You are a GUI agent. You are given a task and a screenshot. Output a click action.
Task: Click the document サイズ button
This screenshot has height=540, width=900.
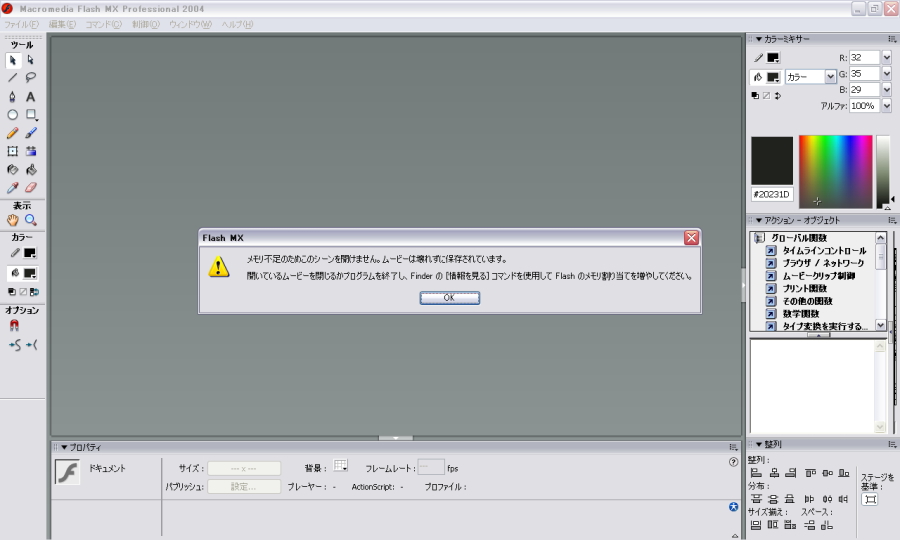(244, 468)
